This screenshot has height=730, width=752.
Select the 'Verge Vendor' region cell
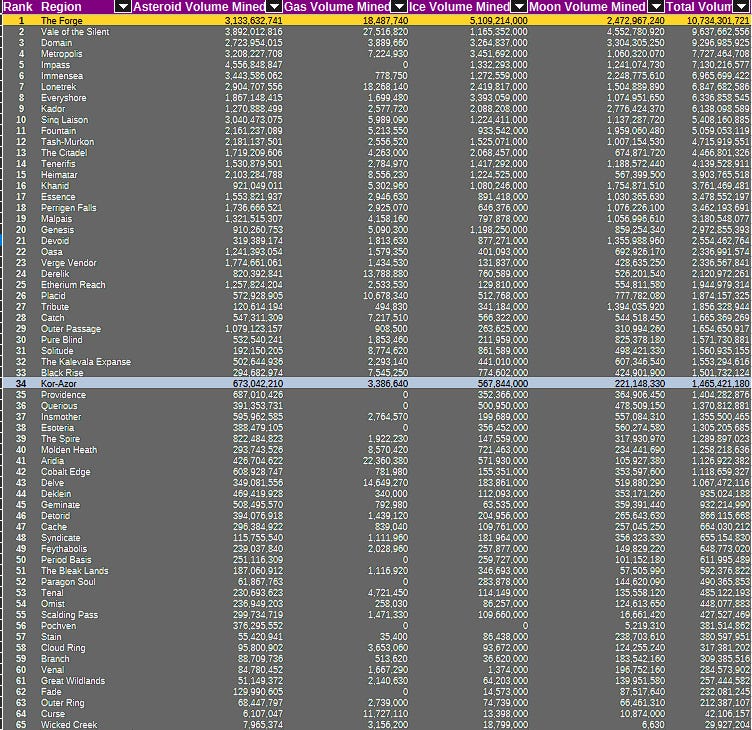coord(69,263)
